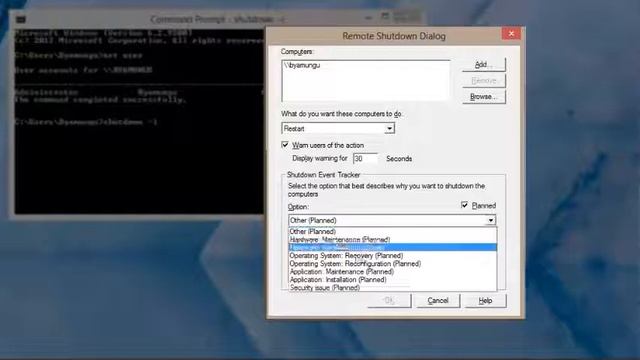Click the OK button
640x360 pixels.
389,300
